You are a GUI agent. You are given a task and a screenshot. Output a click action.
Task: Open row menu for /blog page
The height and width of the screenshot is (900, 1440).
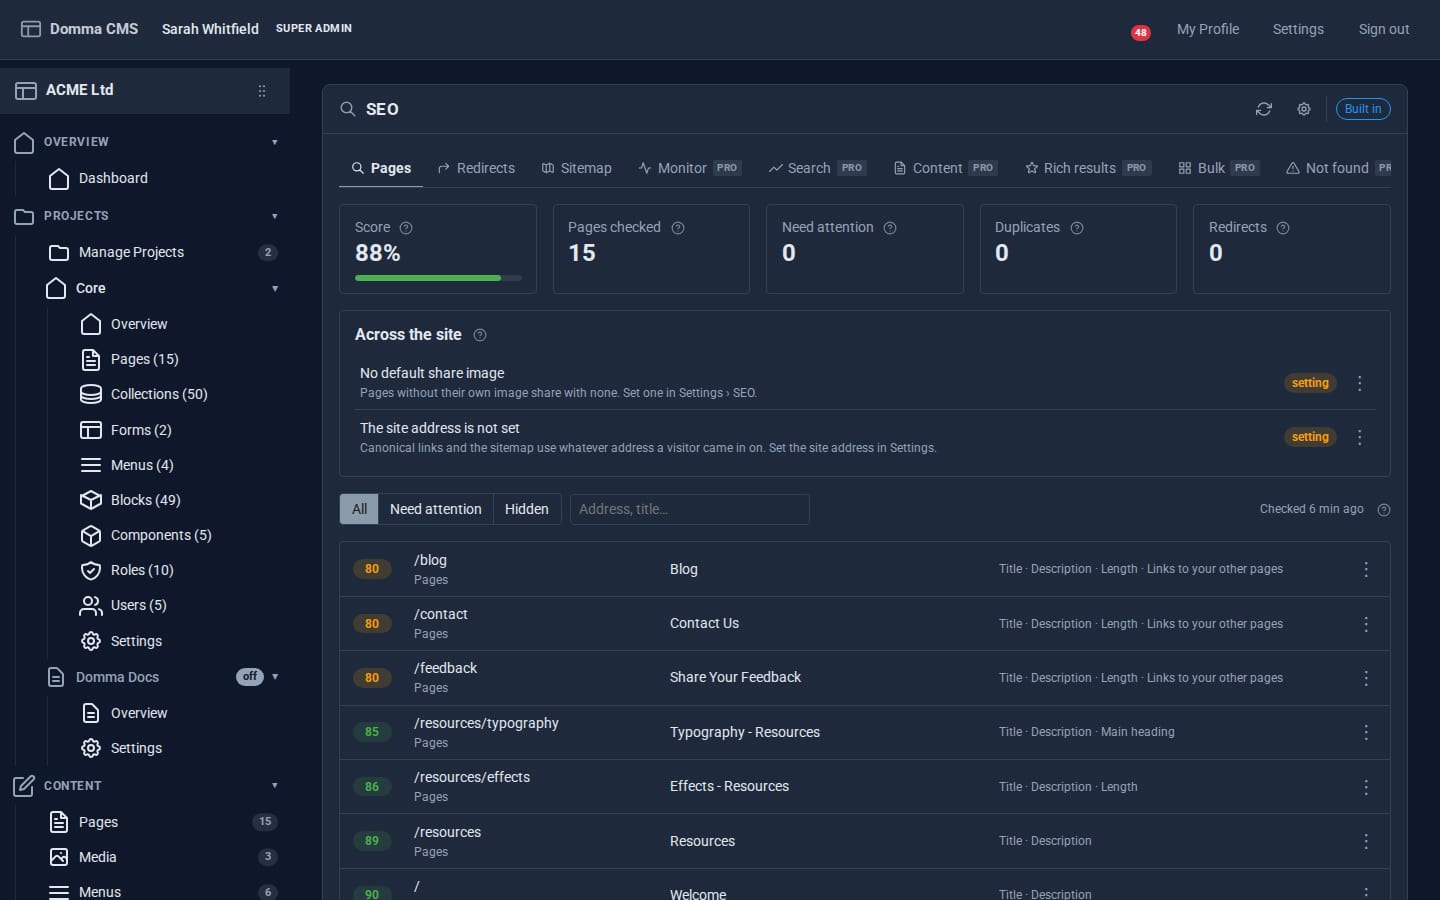(1366, 569)
